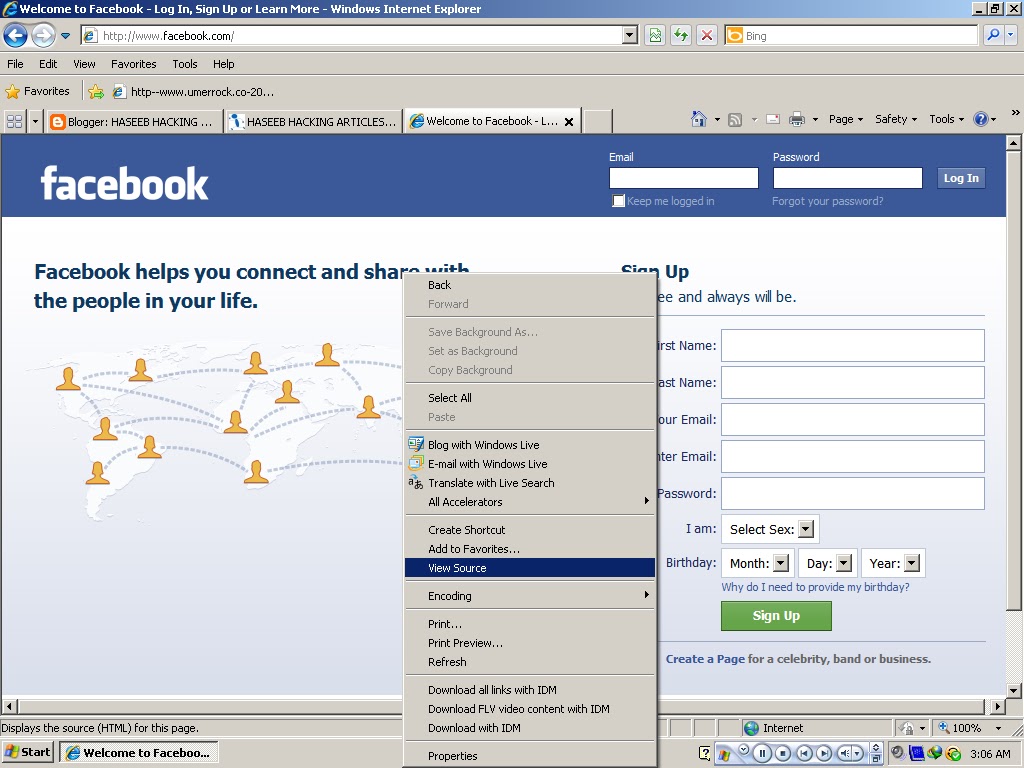Viewport: 1024px width, 768px height.
Task: Choose Properties in the context menu
Action: (x=530, y=756)
